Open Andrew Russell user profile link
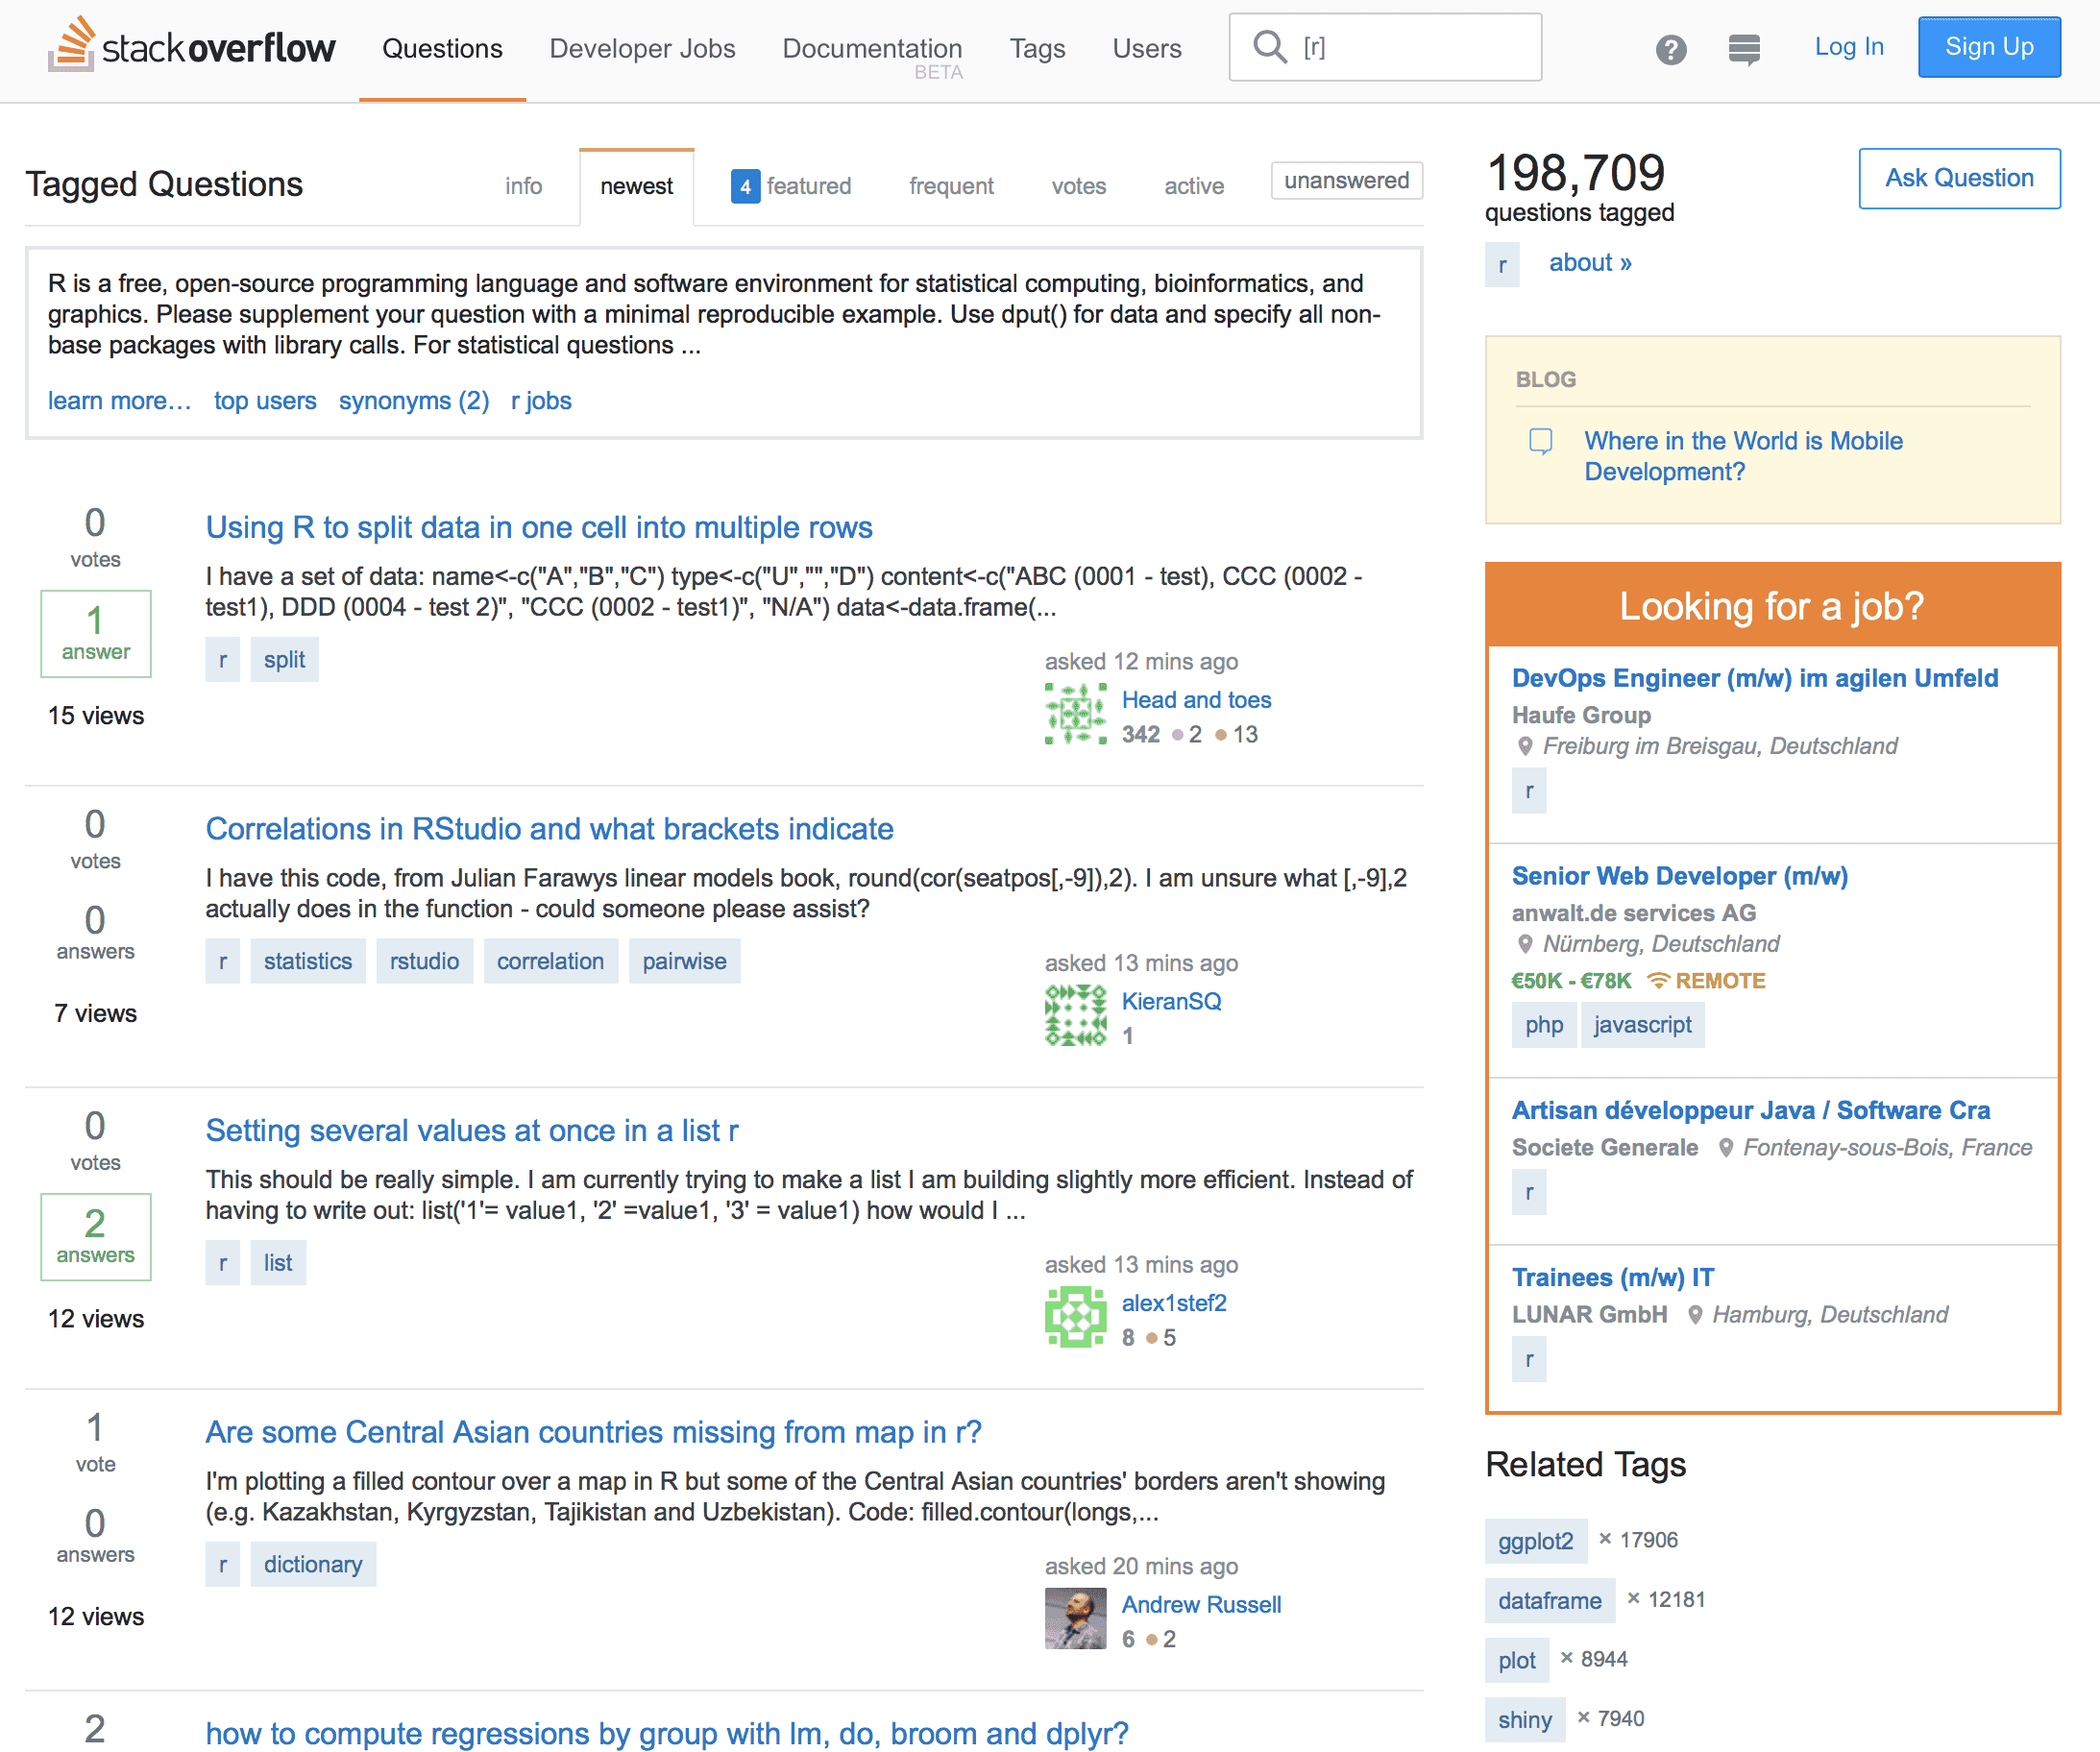Image resolution: width=2100 pixels, height=1752 pixels. [1201, 1605]
